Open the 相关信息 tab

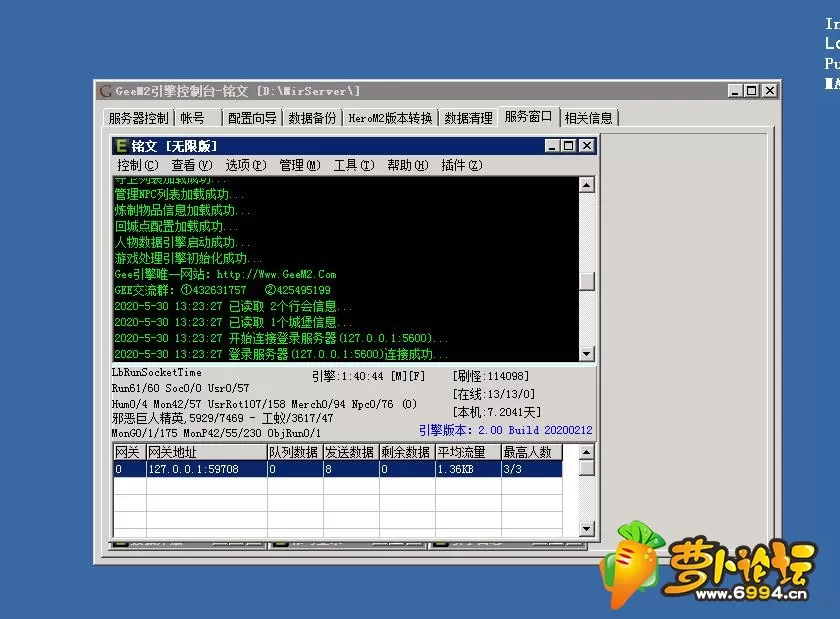coord(588,118)
